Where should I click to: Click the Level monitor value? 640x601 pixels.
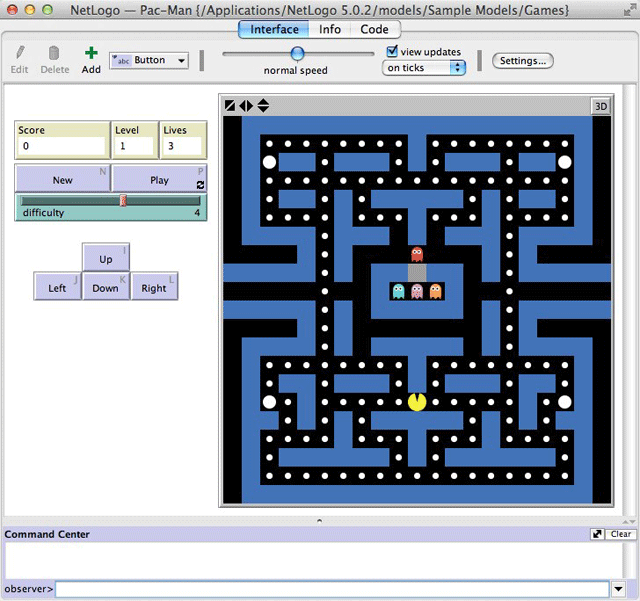coord(134,146)
